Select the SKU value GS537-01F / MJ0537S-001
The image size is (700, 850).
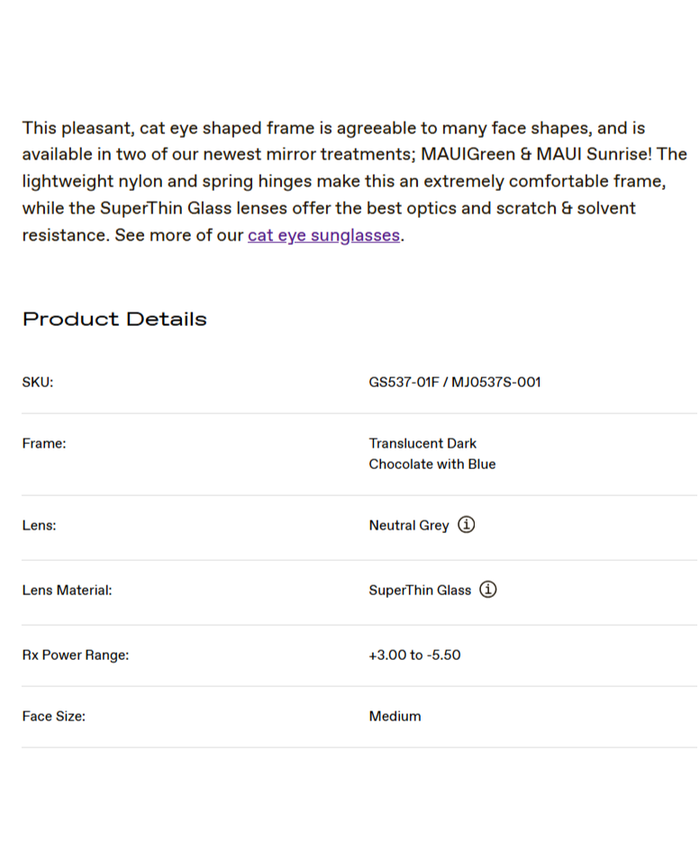[x=454, y=382]
